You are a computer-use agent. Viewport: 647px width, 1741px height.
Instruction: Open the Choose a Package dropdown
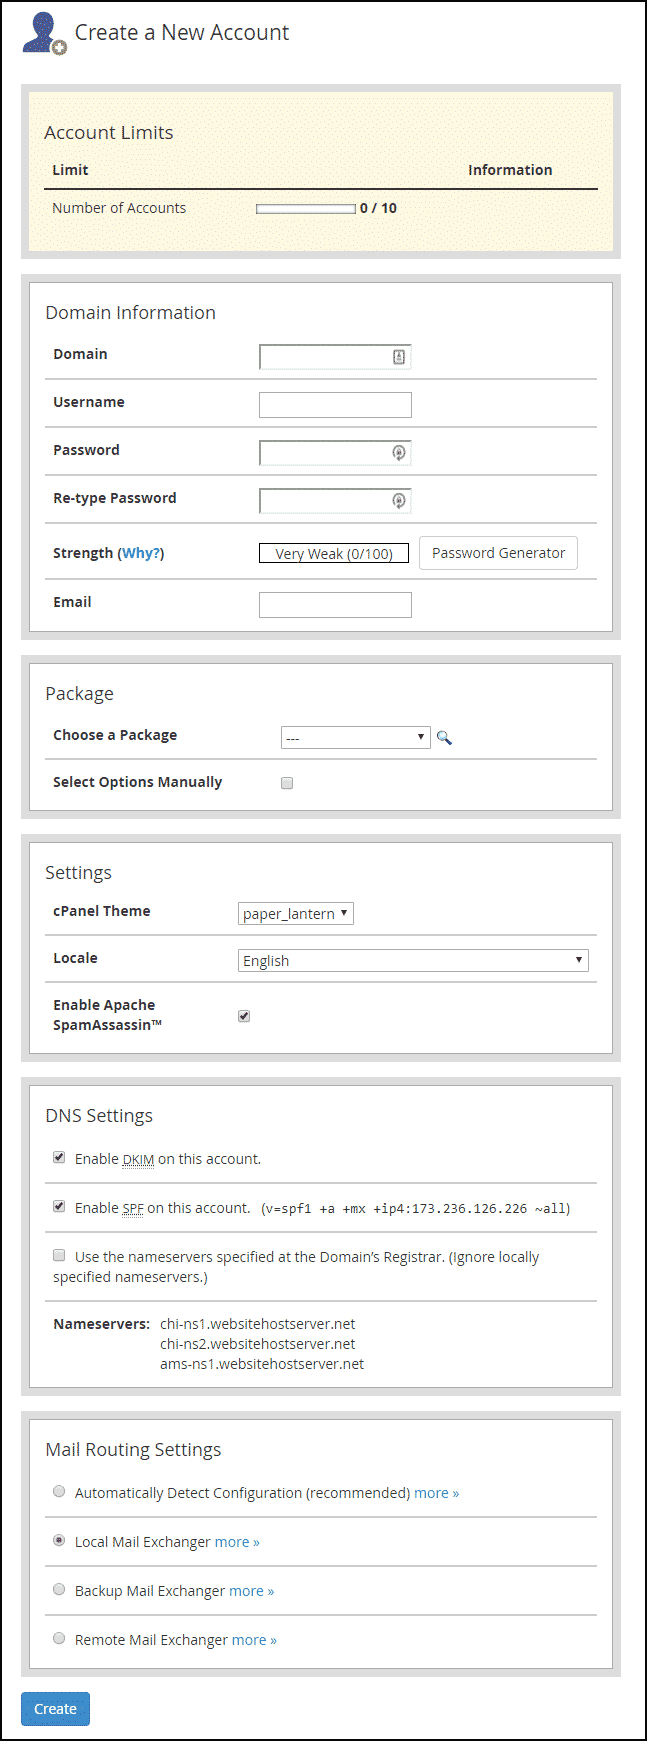pyautogui.click(x=355, y=738)
